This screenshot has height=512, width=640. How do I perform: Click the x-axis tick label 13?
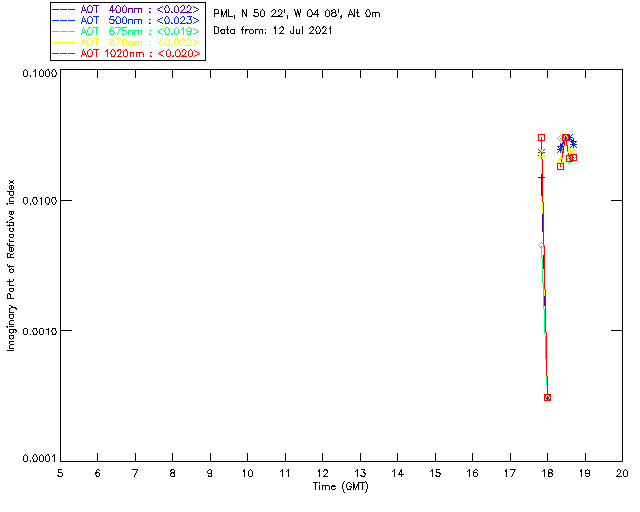360,473
